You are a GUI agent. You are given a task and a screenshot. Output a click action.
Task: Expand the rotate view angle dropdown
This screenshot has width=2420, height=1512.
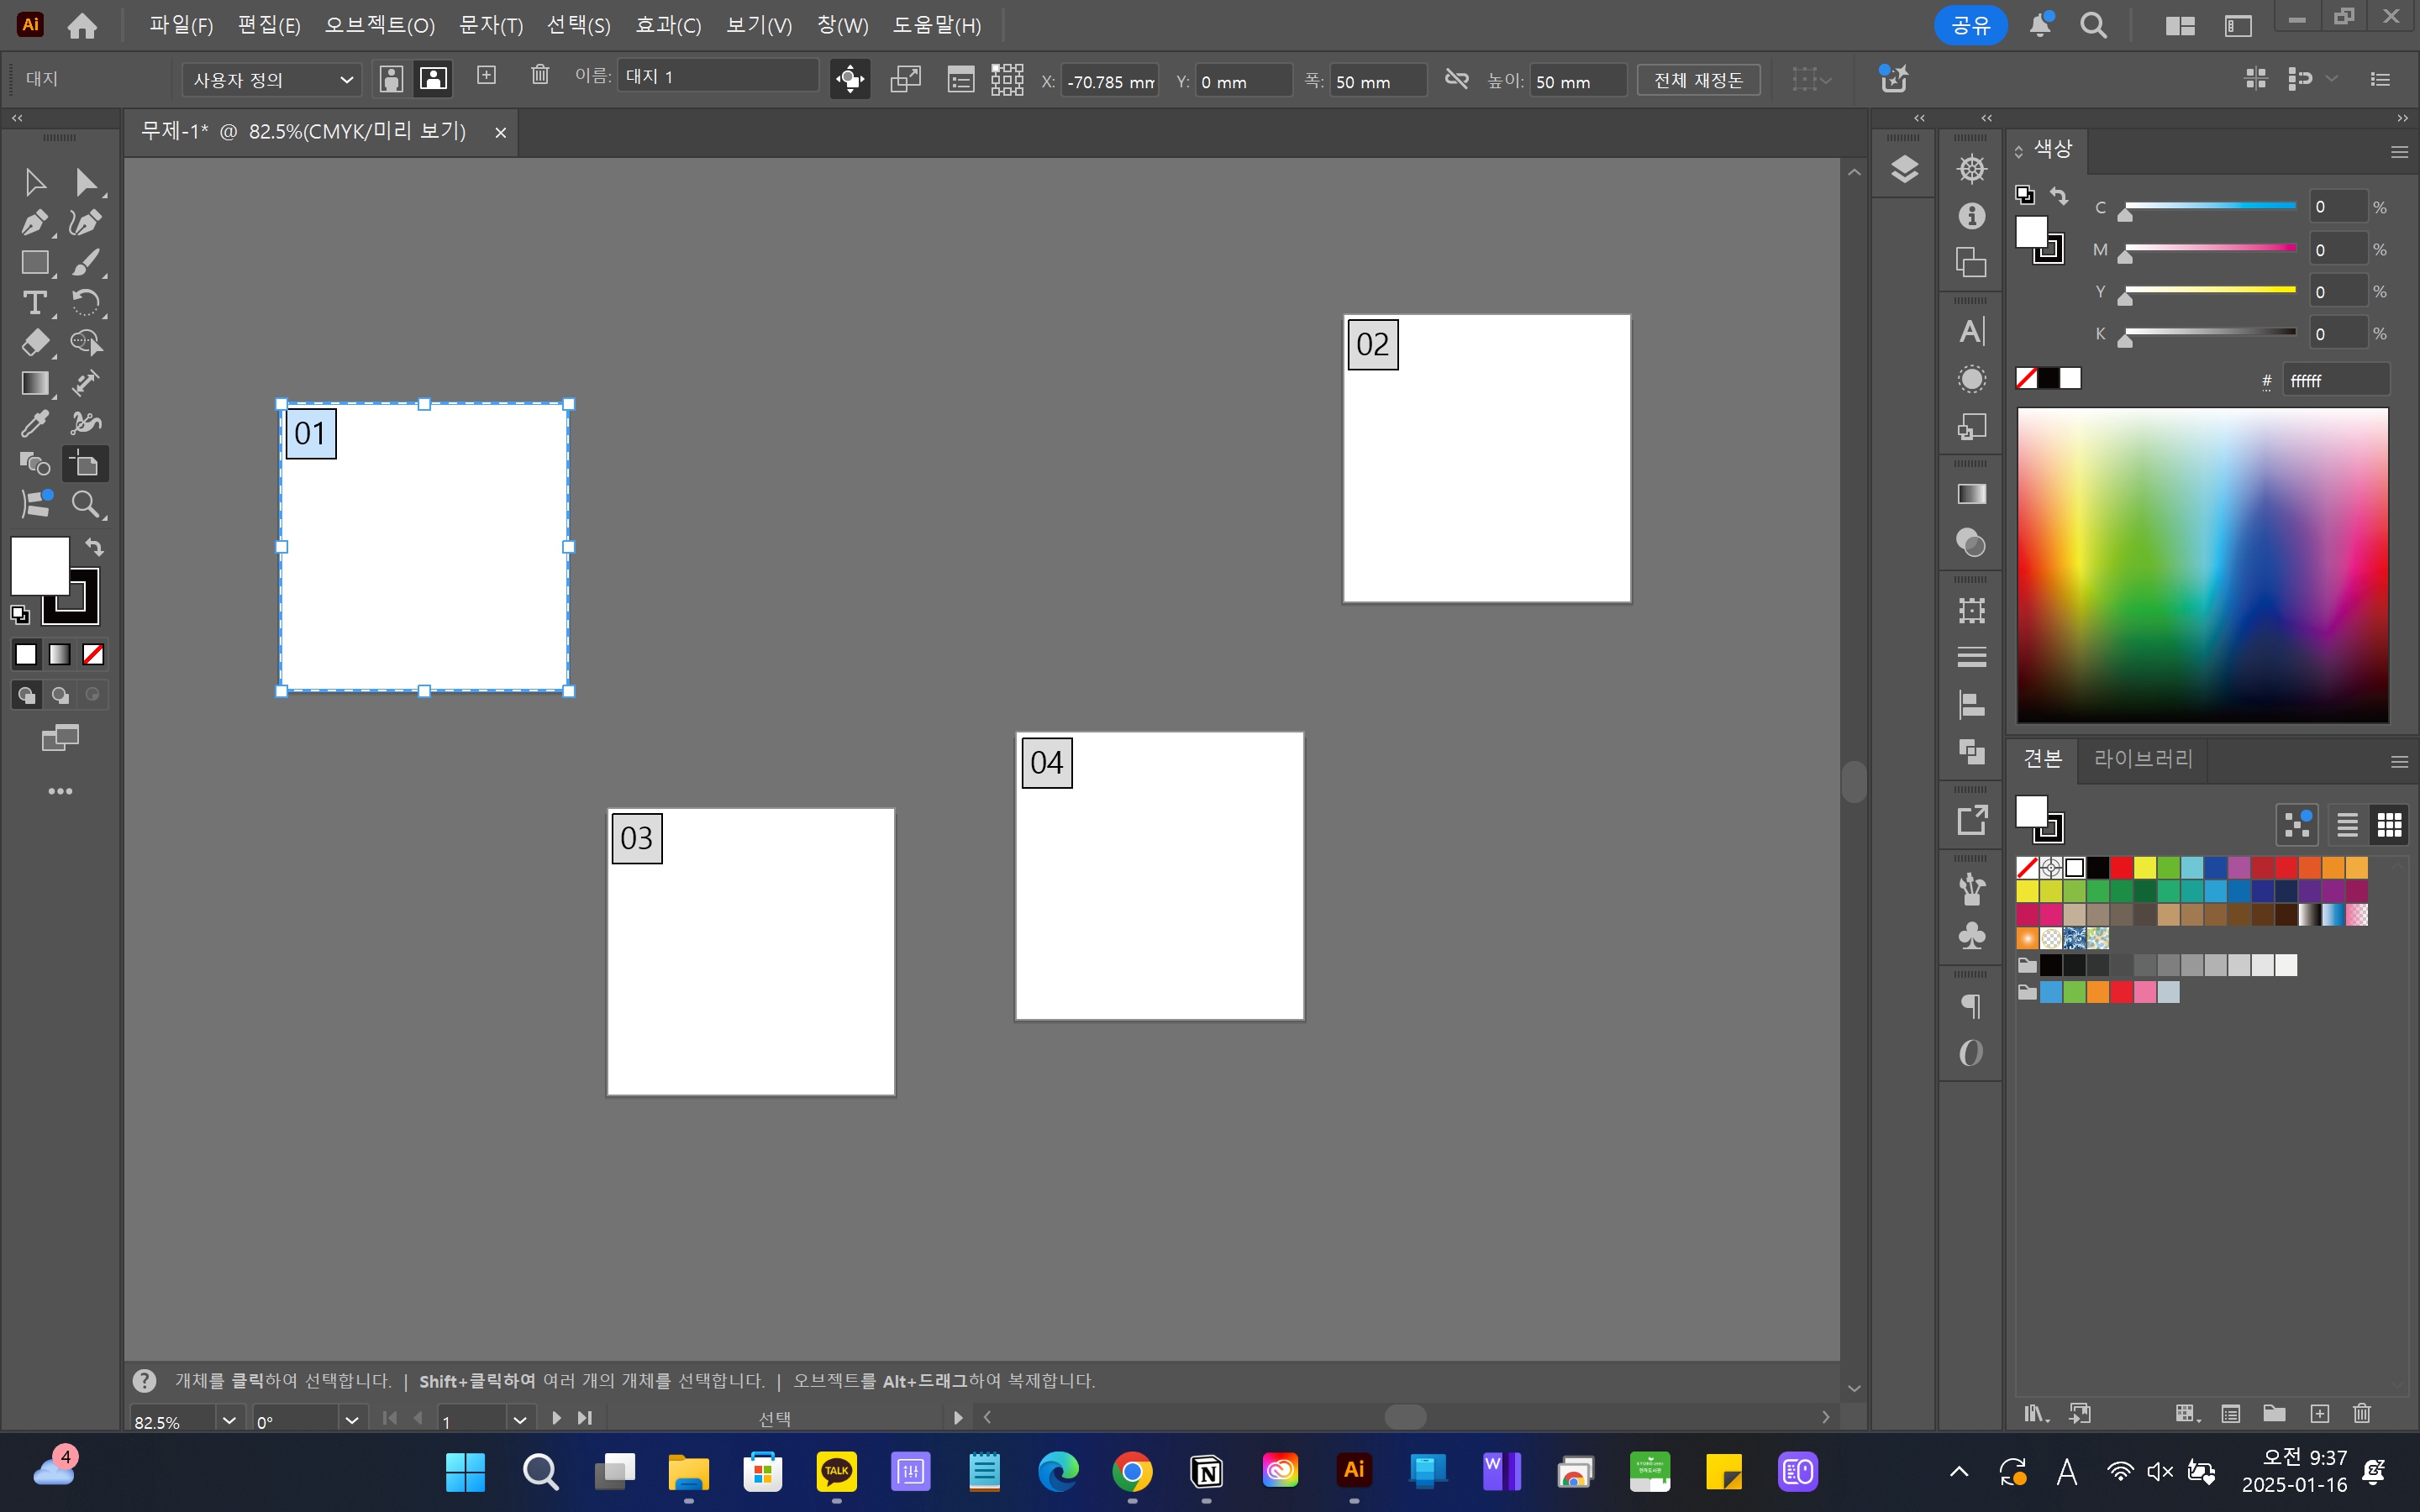click(x=351, y=1420)
